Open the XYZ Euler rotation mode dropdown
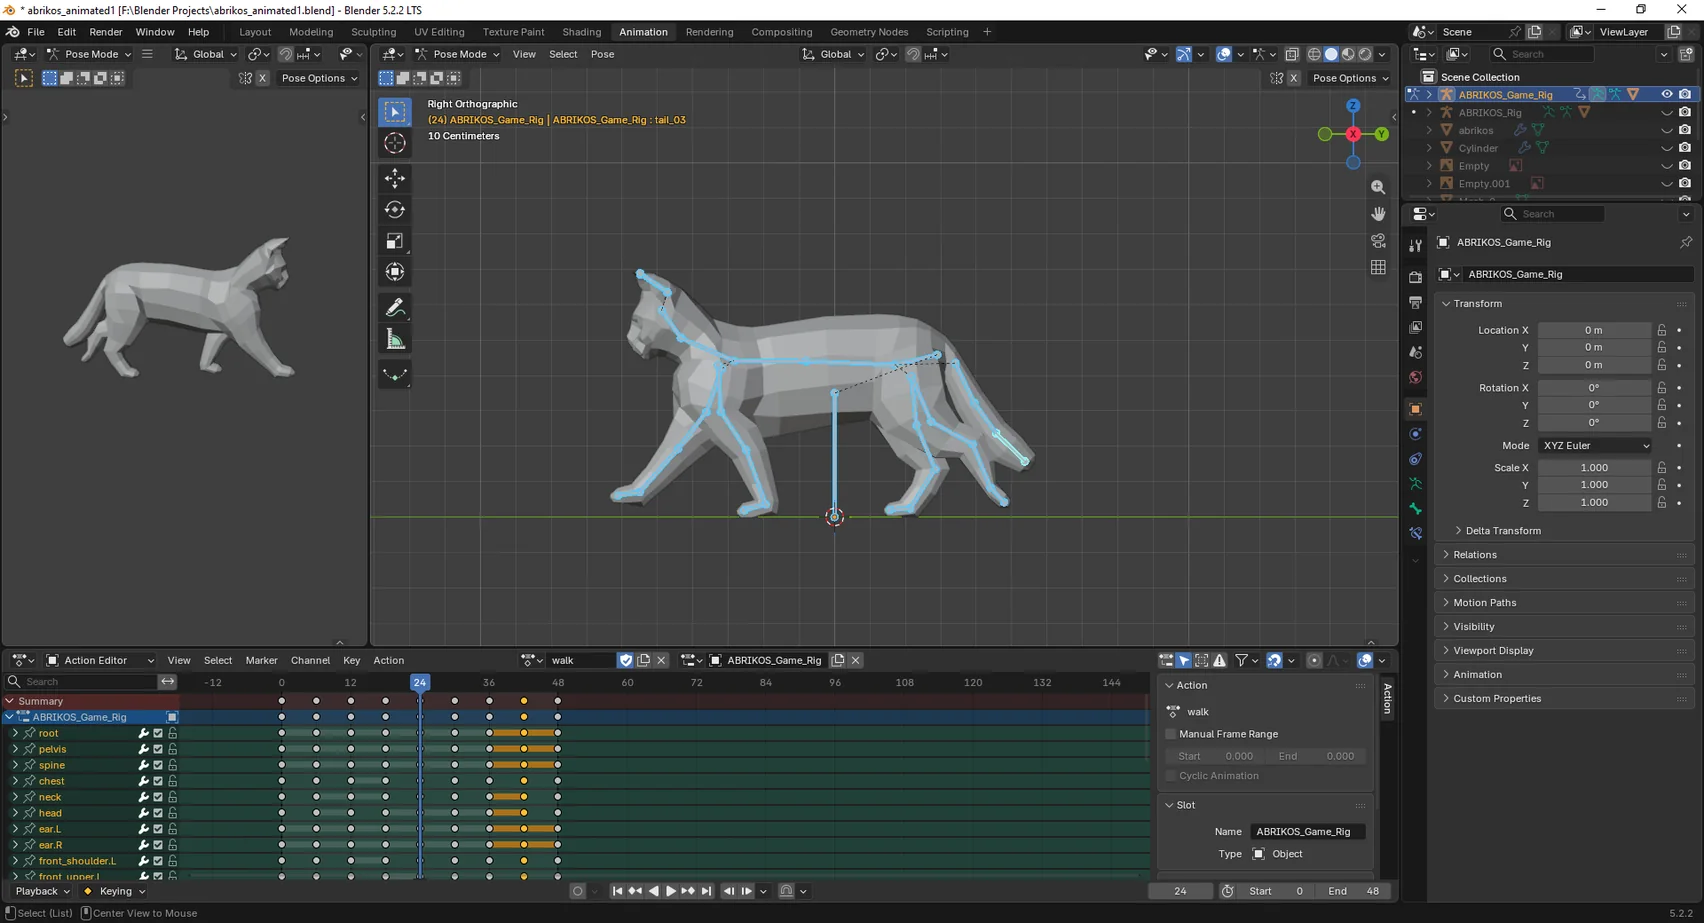Screen dimensions: 1704x923 [1595, 445]
